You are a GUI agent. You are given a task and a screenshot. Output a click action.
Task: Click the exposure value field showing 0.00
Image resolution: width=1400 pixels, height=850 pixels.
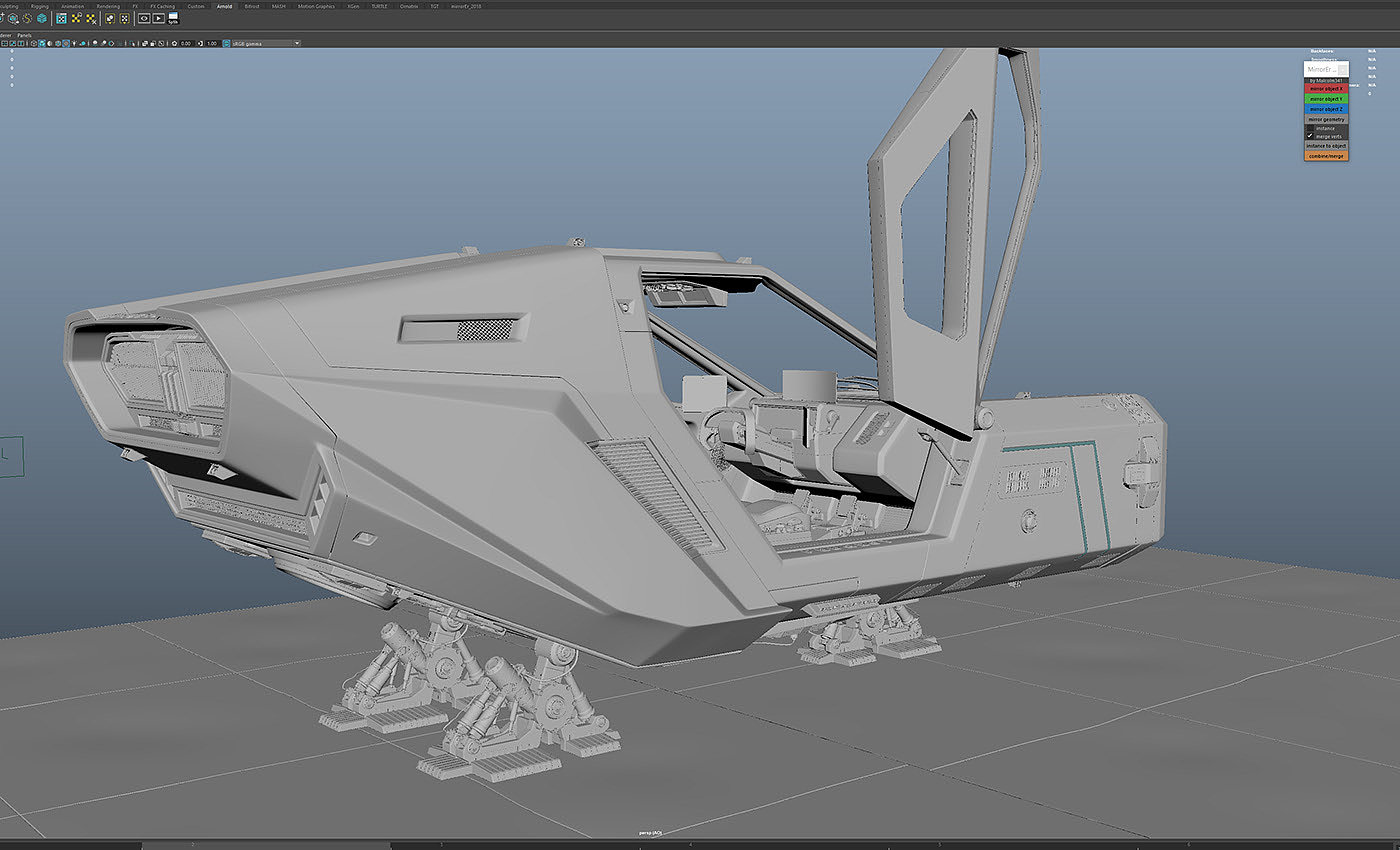(x=186, y=43)
